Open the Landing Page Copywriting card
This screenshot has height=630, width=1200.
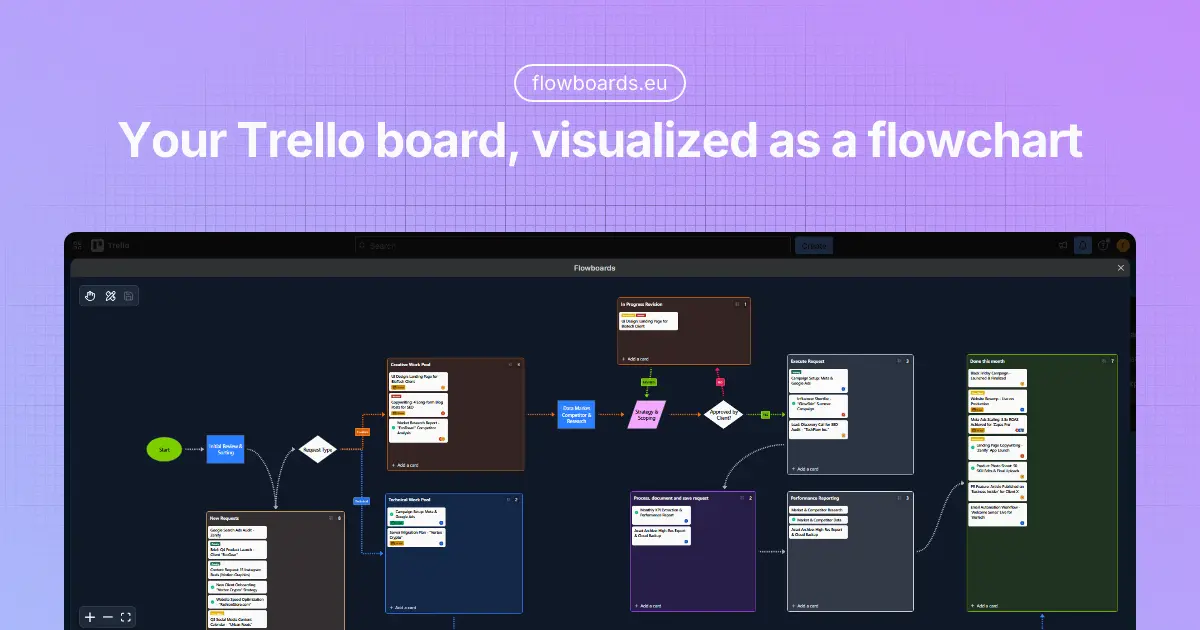pos(998,447)
